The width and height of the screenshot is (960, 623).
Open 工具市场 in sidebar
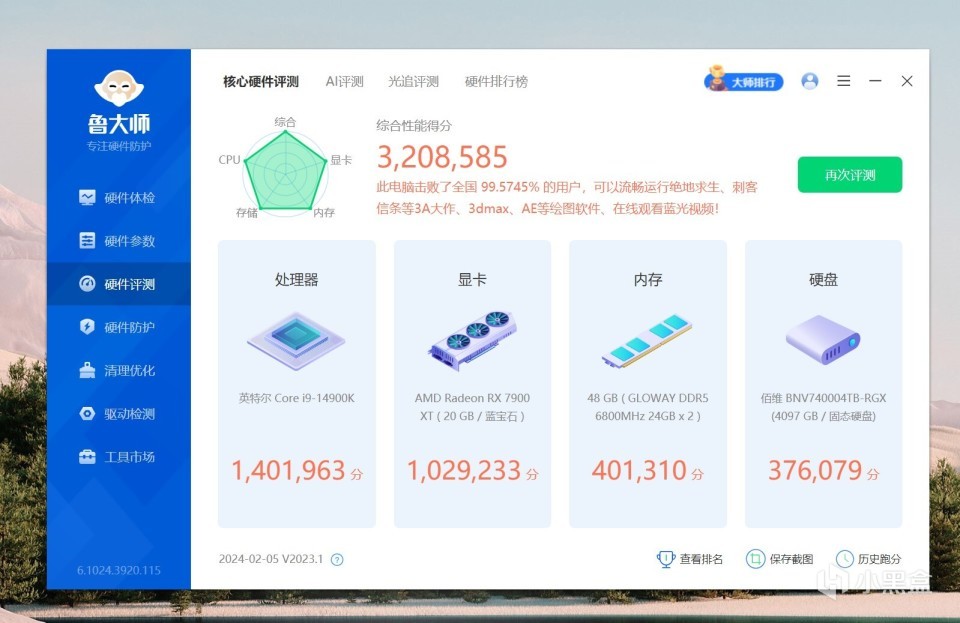[119, 457]
